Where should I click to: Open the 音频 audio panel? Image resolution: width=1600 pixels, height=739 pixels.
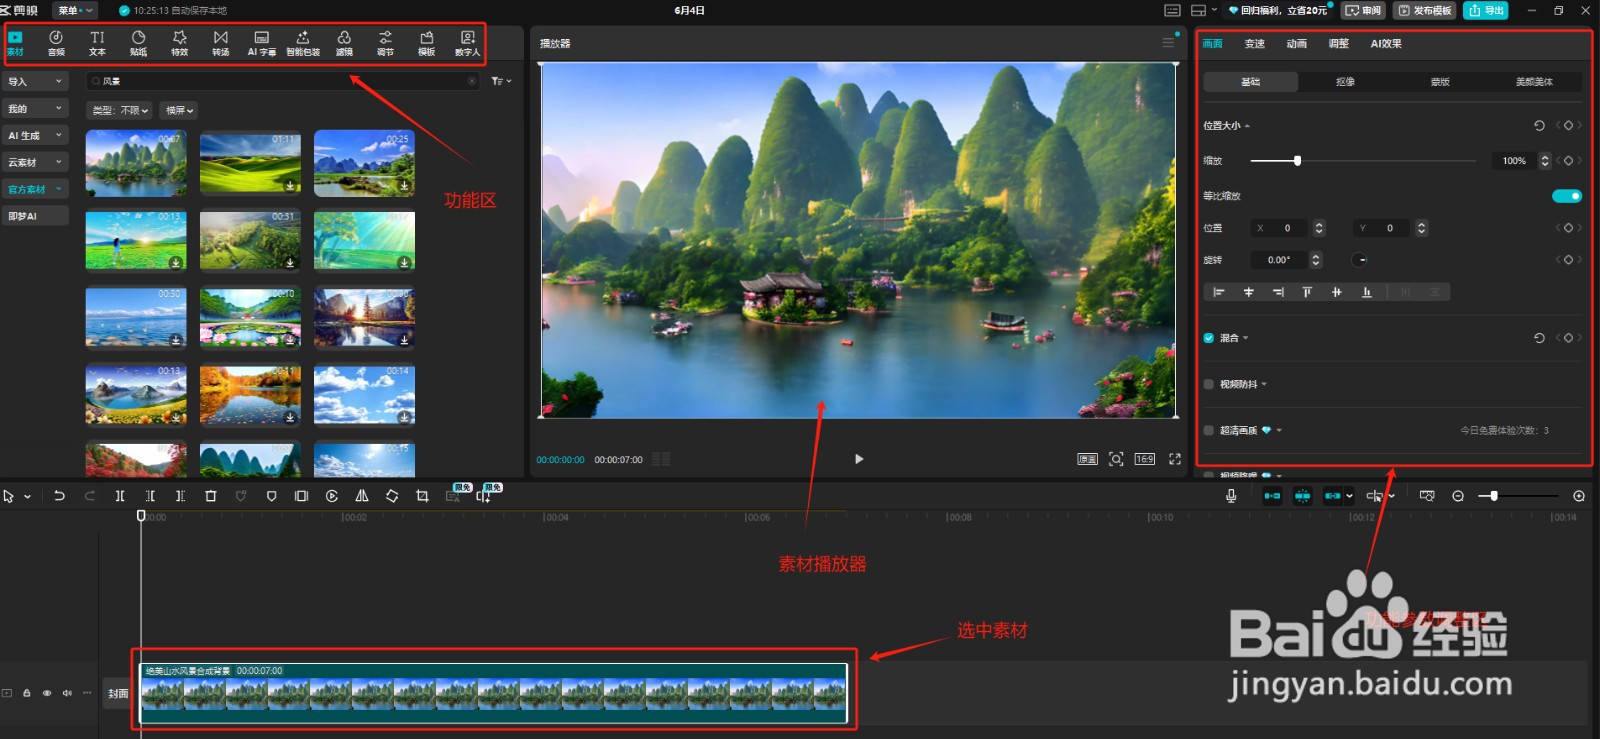[x=56, y=43]
